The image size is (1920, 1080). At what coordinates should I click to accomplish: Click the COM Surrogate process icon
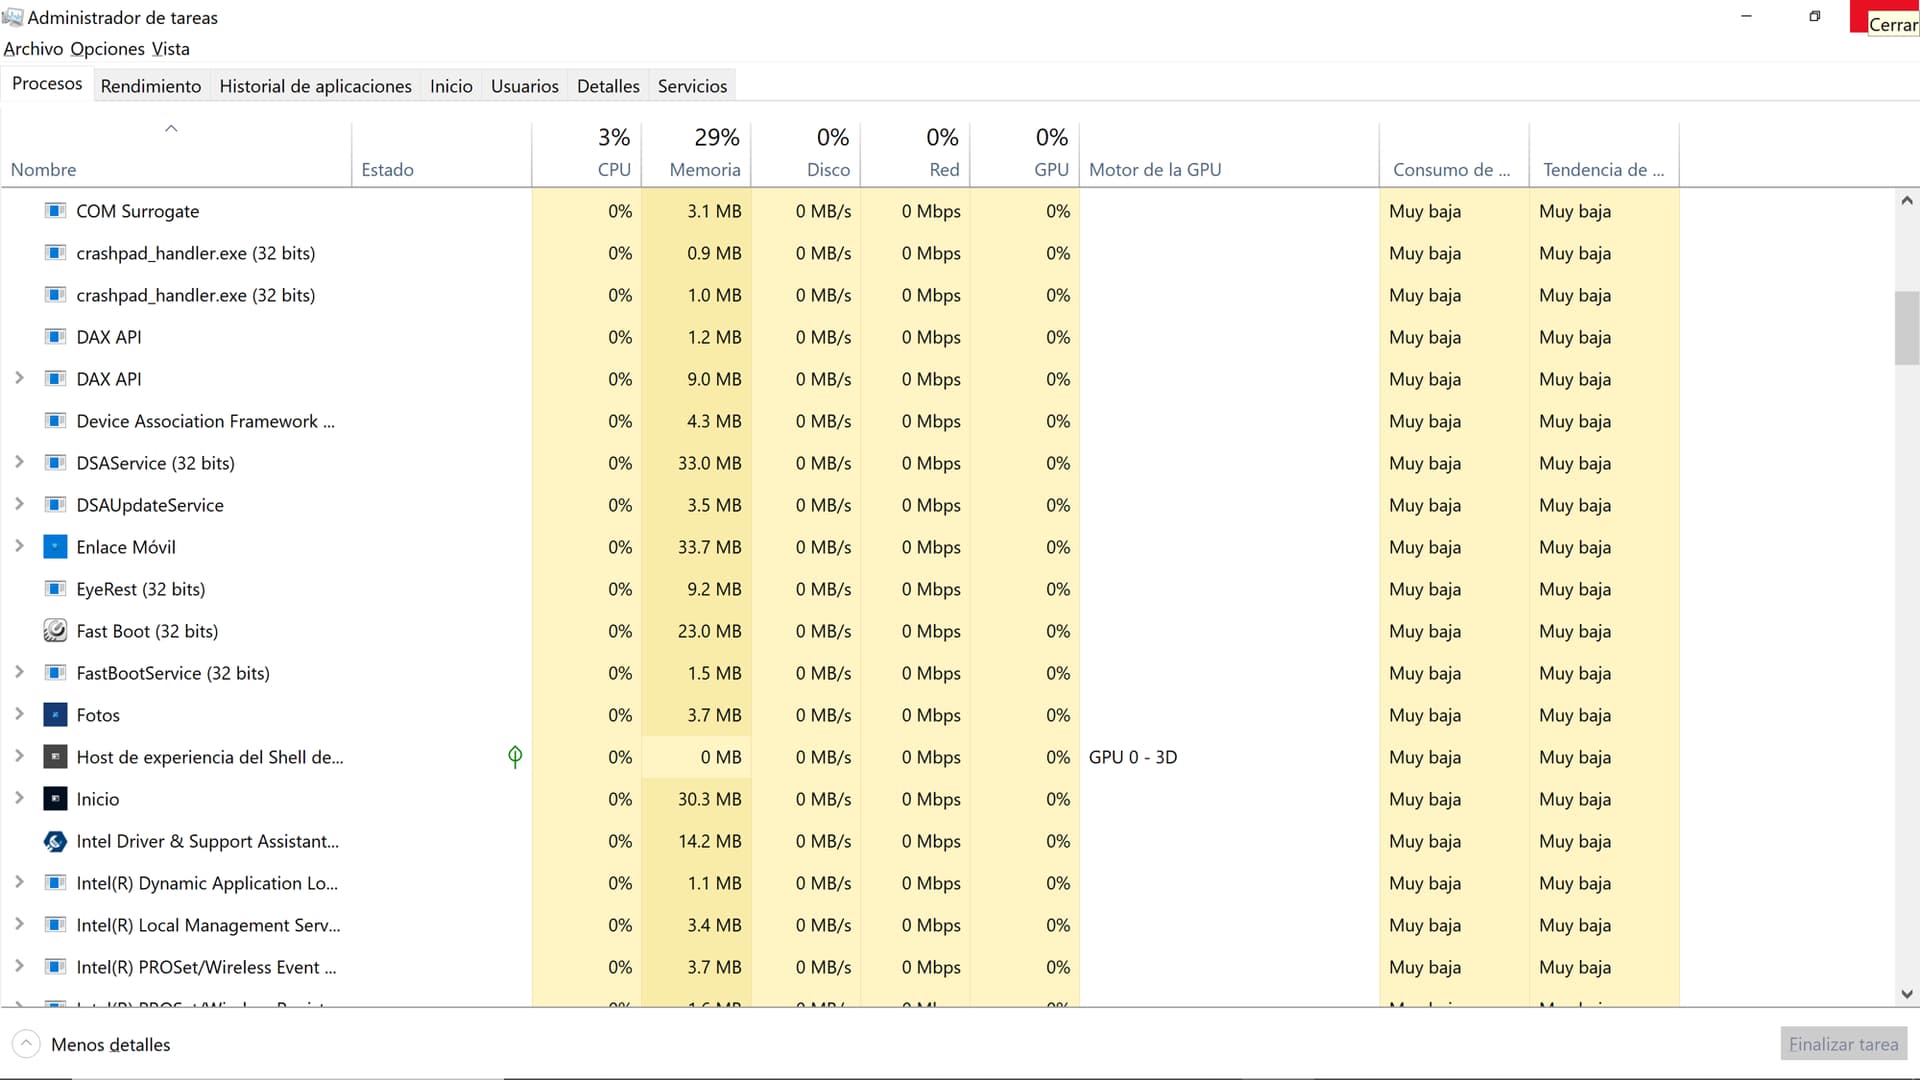[x=55, y=211]
